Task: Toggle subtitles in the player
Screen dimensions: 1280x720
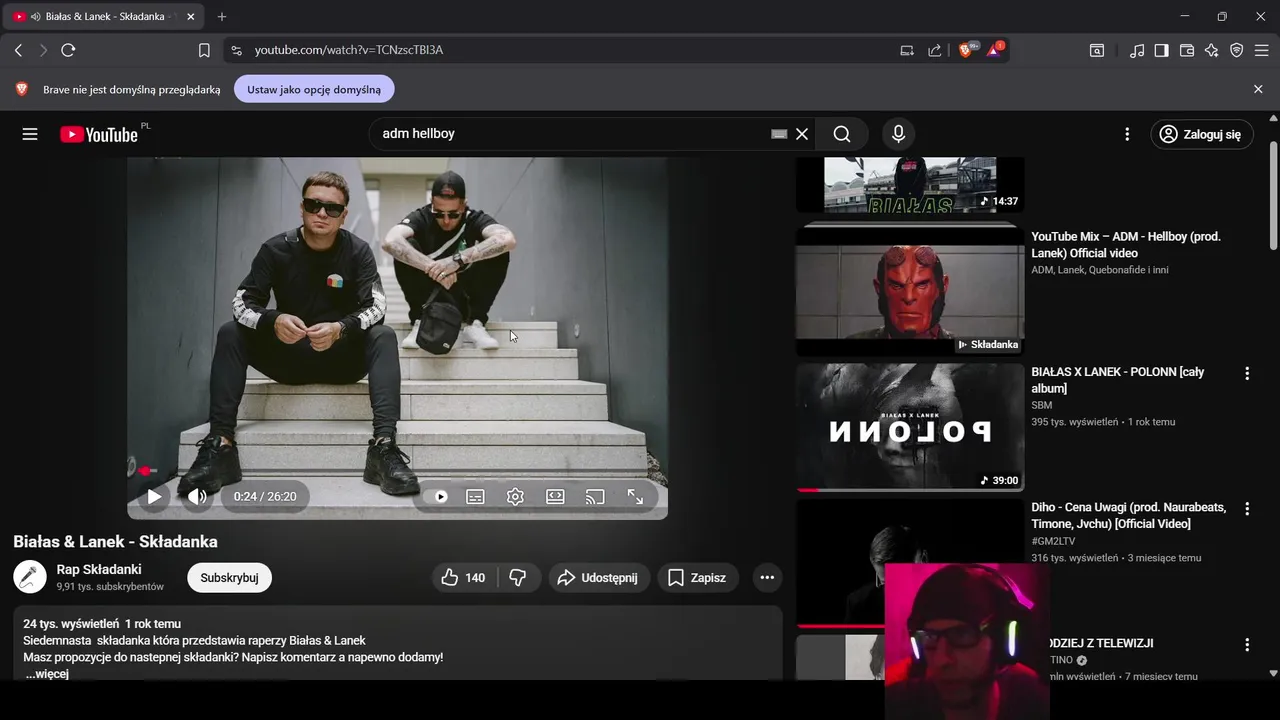Action: [475, 496]
